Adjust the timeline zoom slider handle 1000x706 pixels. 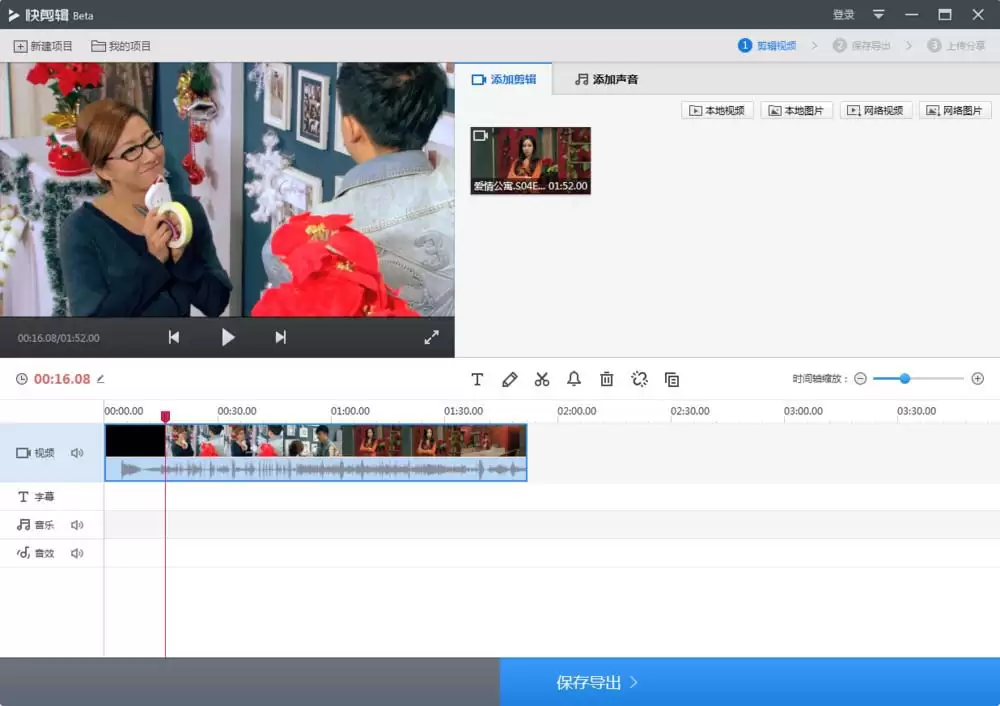[904, 379]
